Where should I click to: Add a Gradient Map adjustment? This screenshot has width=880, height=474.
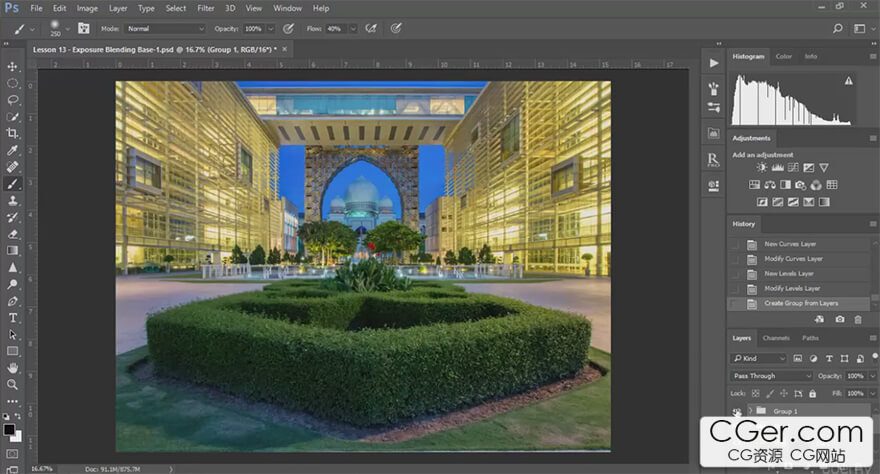coord(824,202)
